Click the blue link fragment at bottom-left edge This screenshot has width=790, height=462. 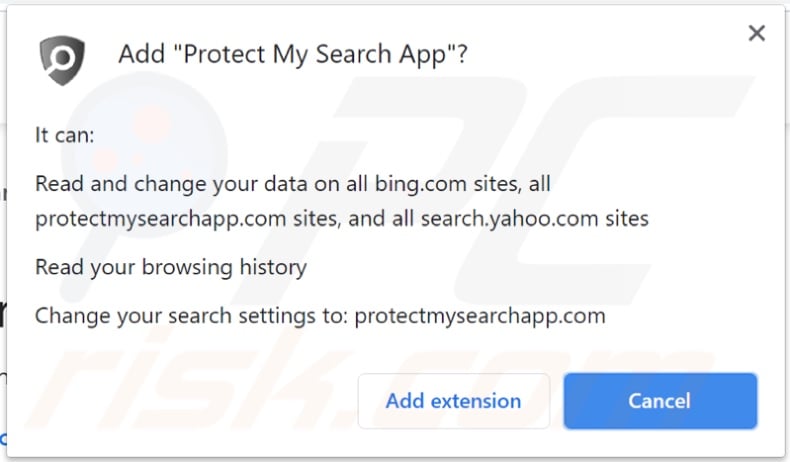(3, 438)
